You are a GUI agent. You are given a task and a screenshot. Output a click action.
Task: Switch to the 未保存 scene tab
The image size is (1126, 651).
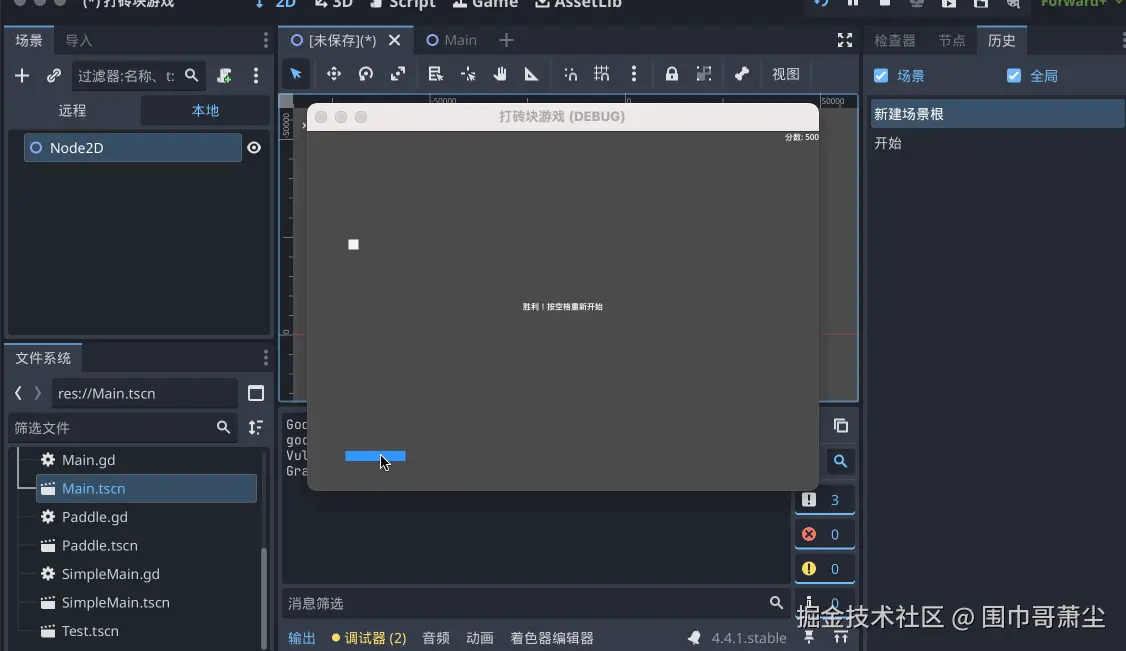334,40
